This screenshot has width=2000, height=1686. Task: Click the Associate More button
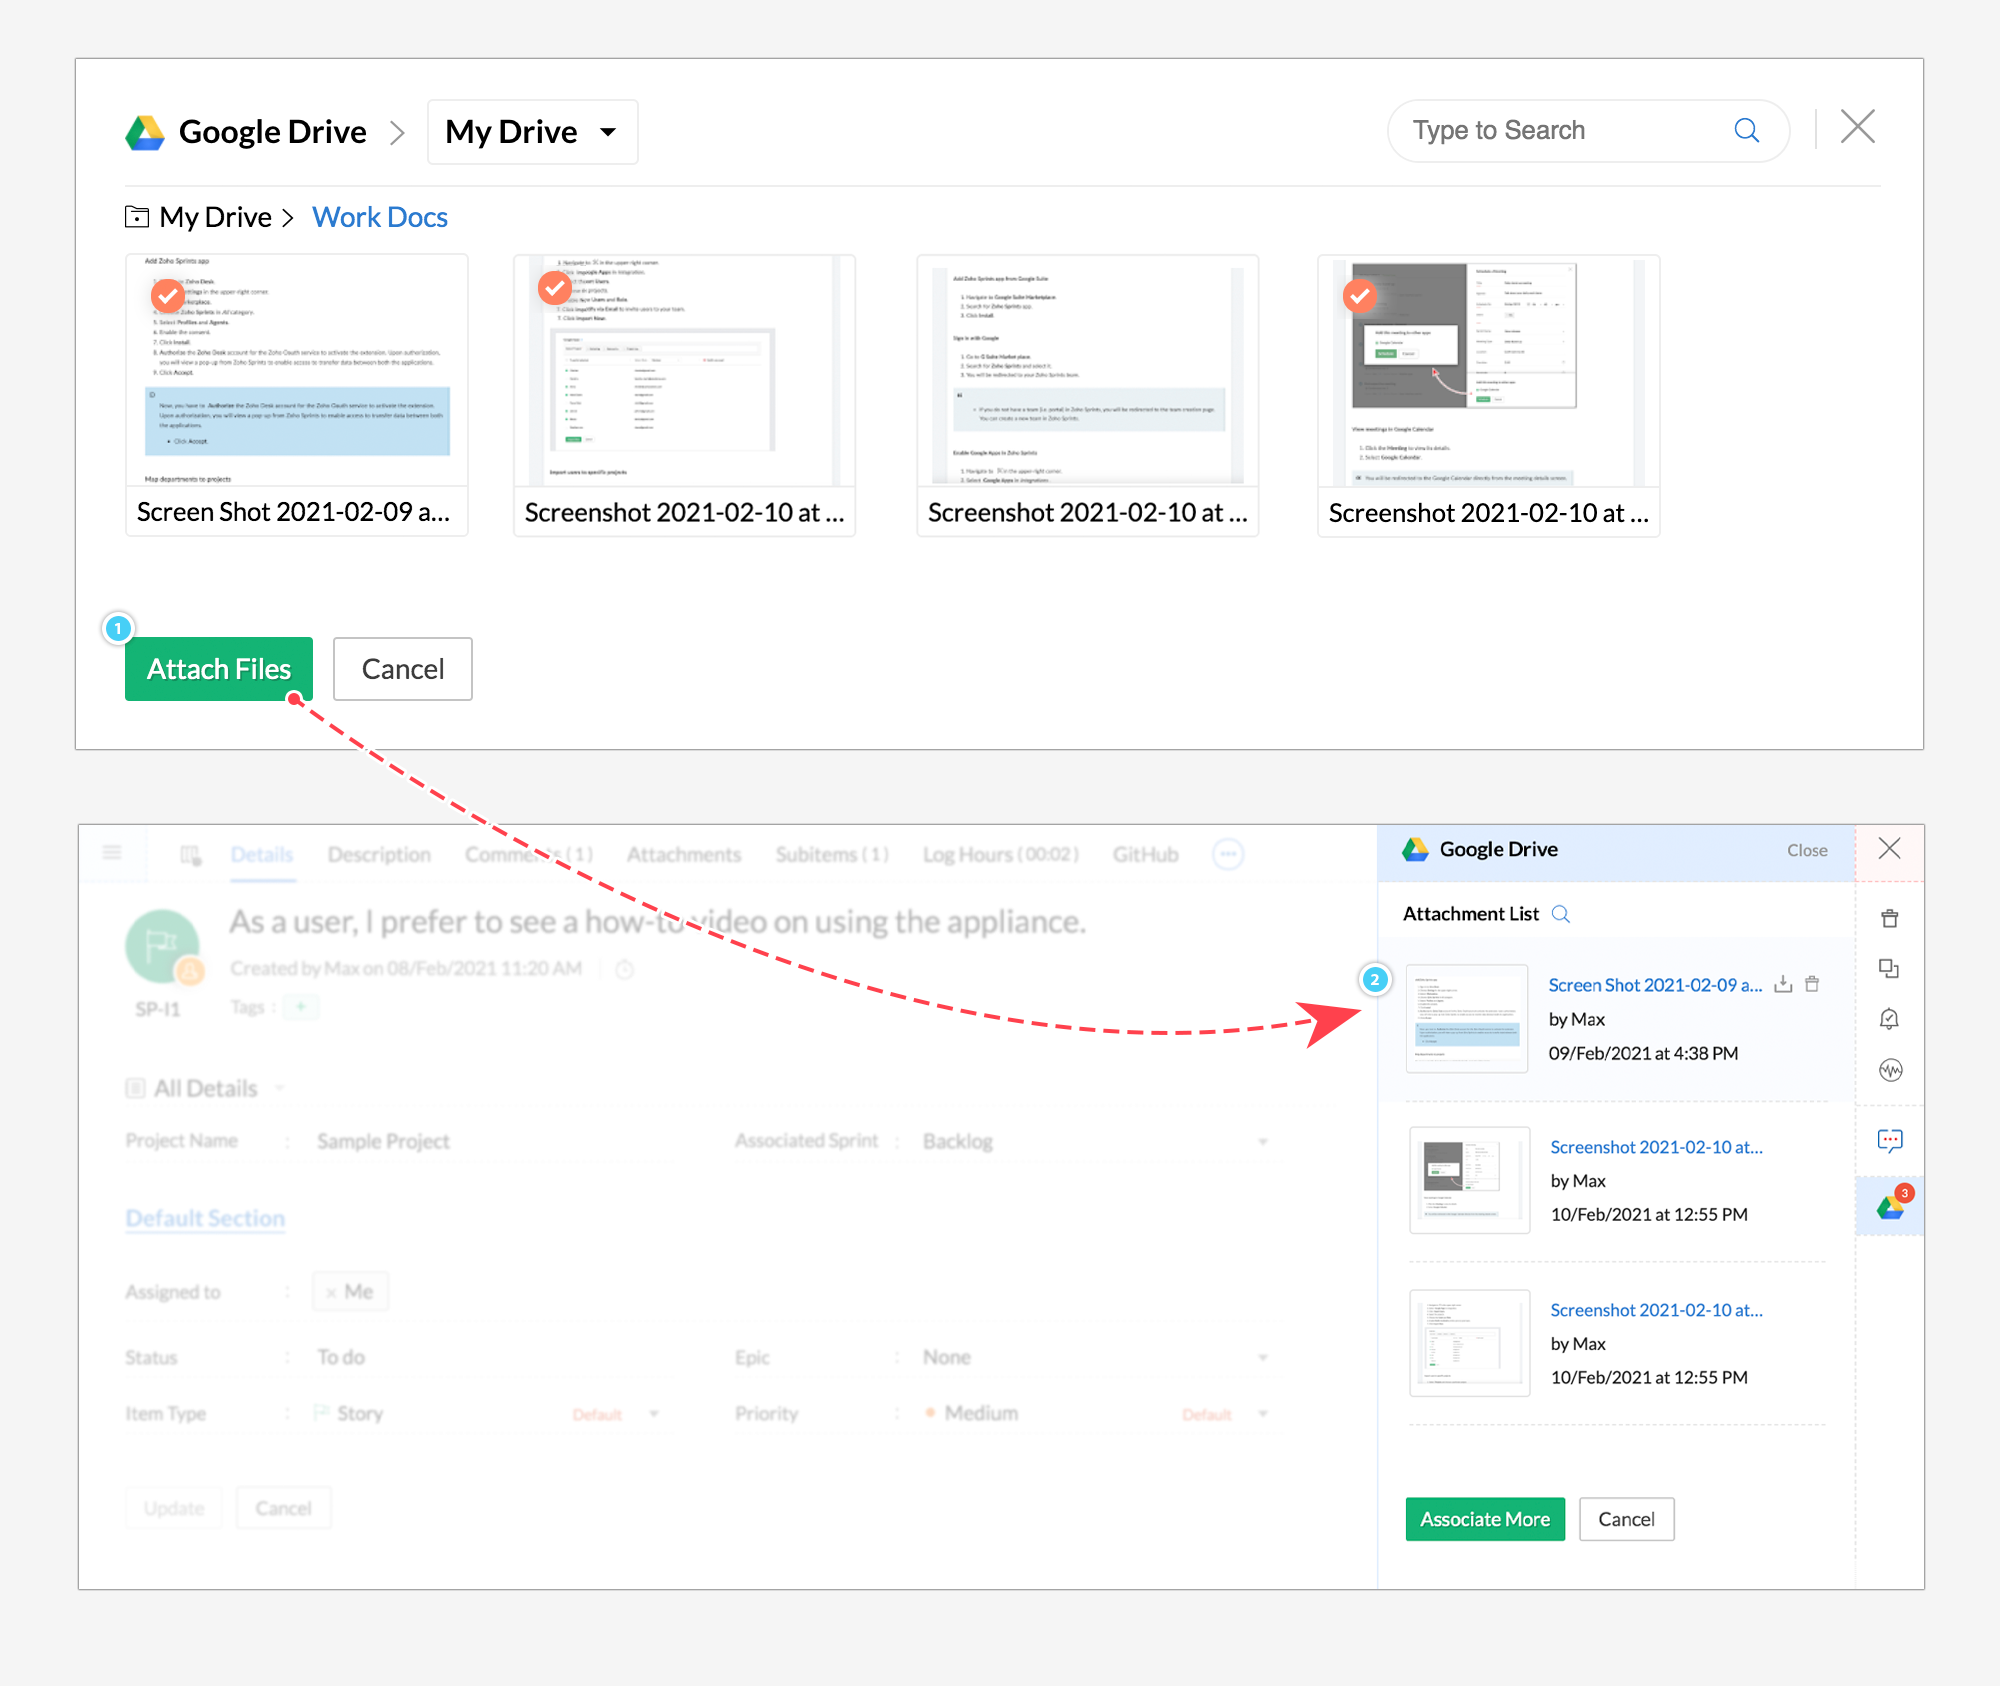(1484, 1519)
